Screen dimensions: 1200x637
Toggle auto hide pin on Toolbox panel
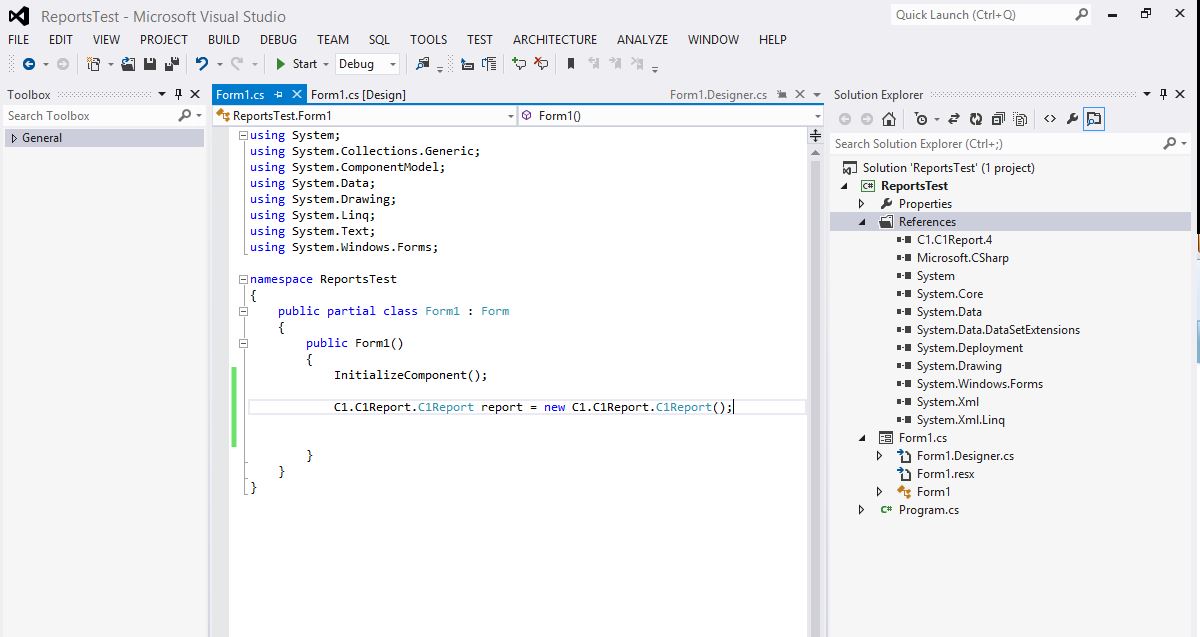pyautogui.click(x=179, y=94)
